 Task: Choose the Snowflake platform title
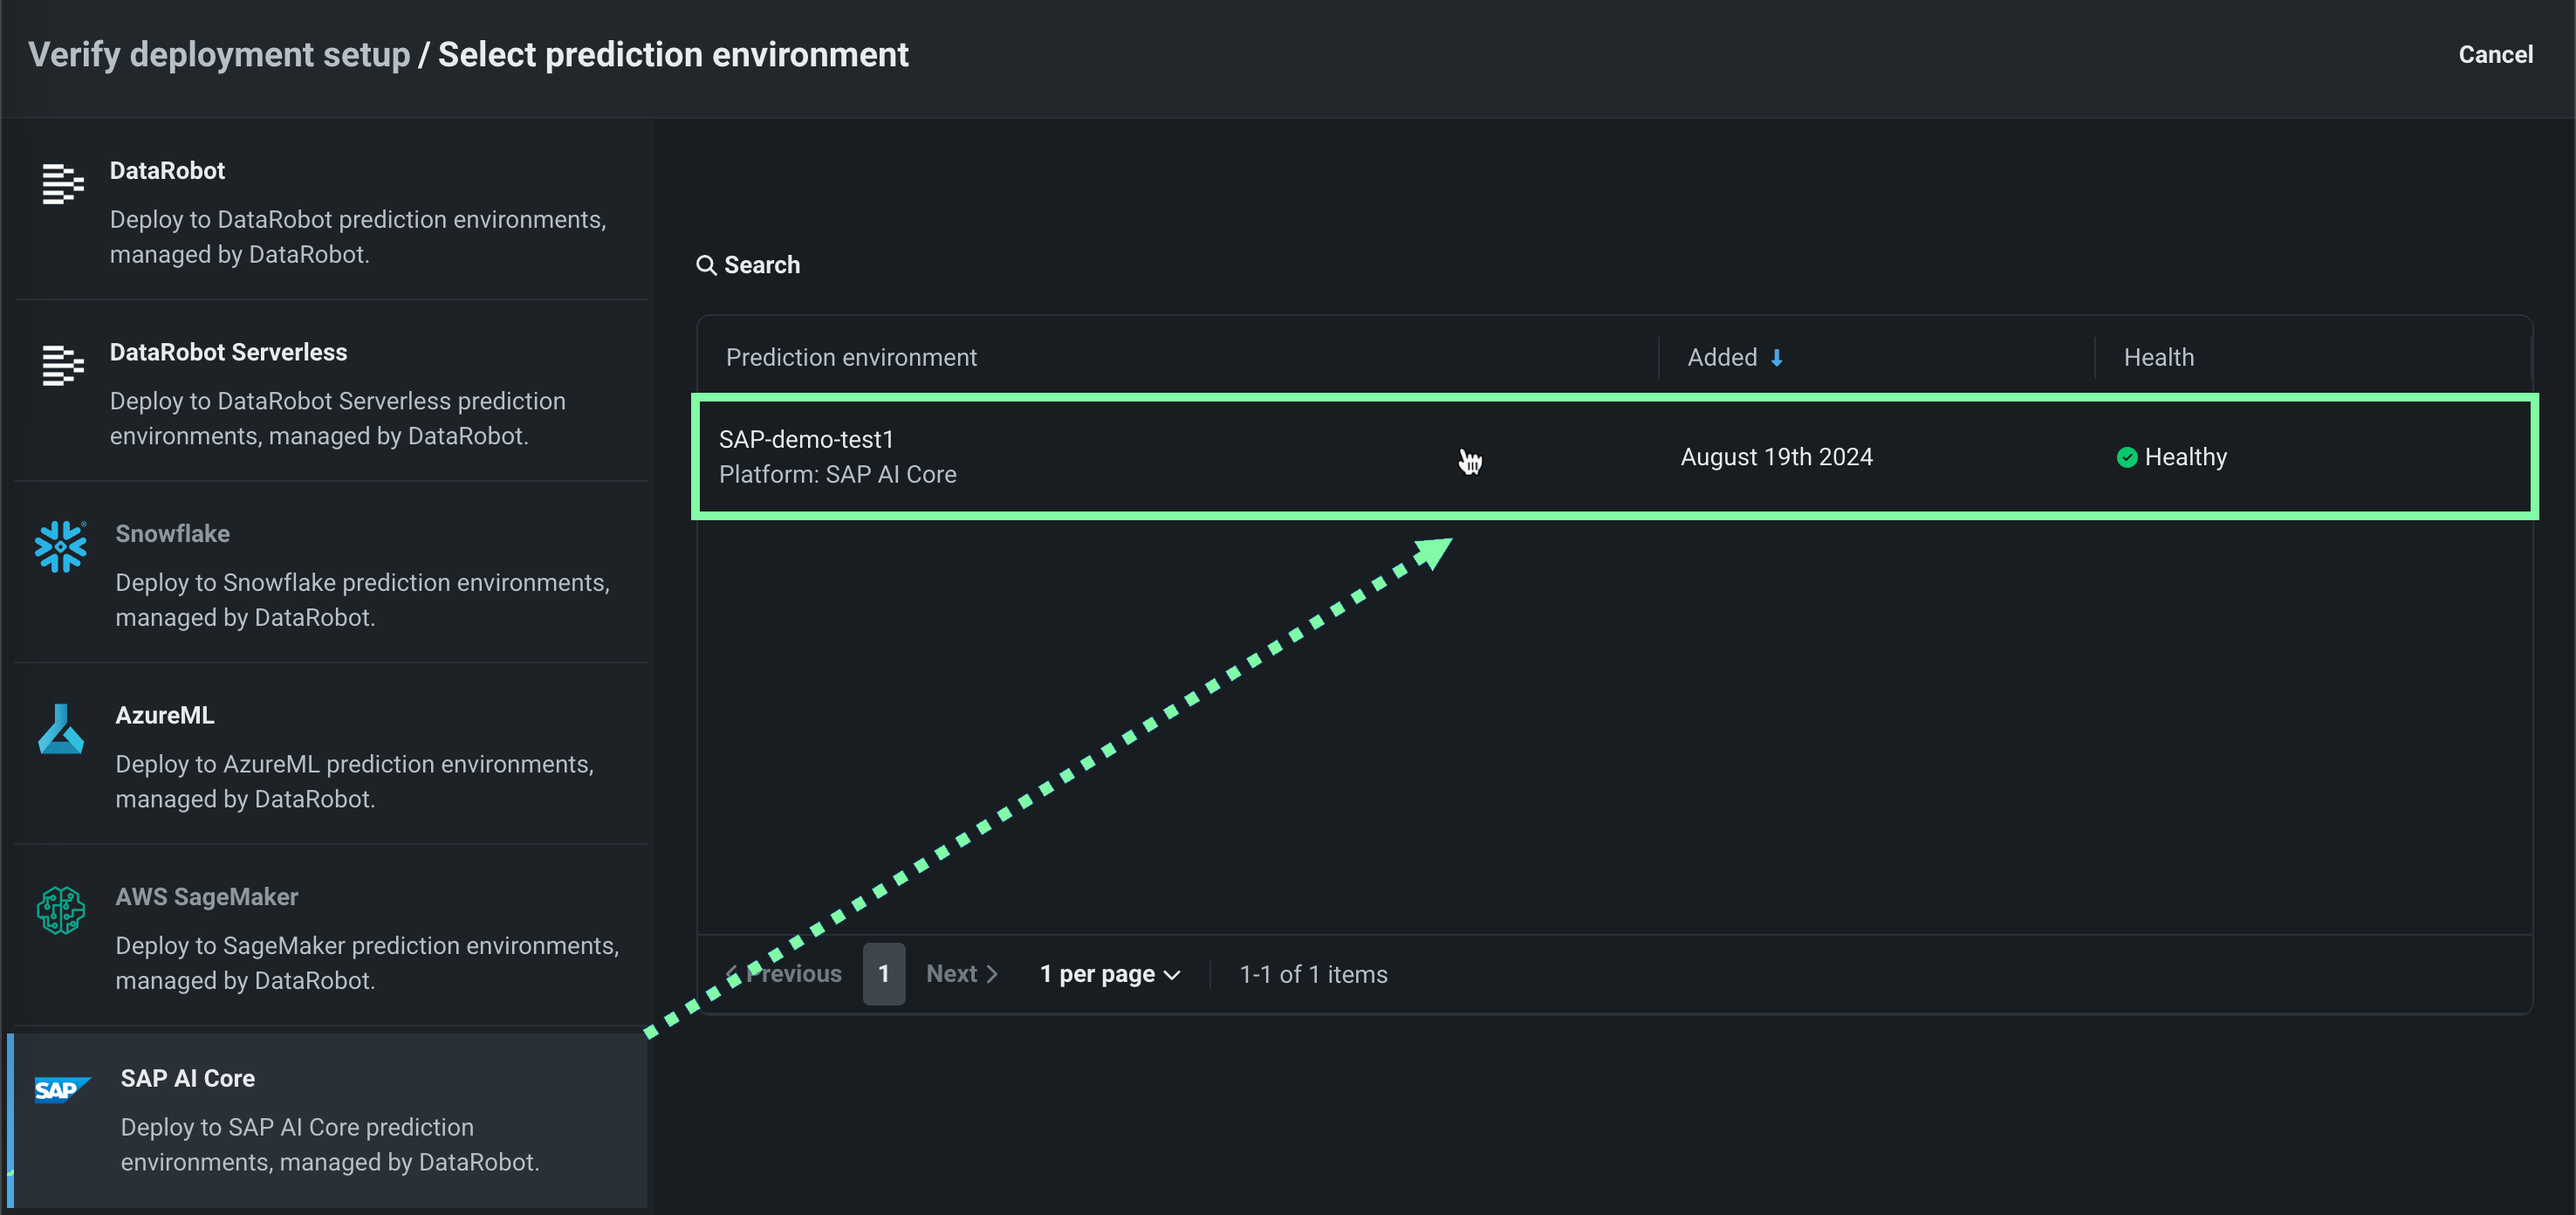[x=172, y=534]
